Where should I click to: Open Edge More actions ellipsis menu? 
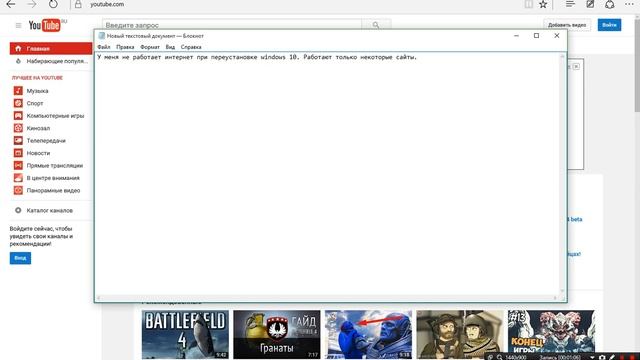point(629,4)
